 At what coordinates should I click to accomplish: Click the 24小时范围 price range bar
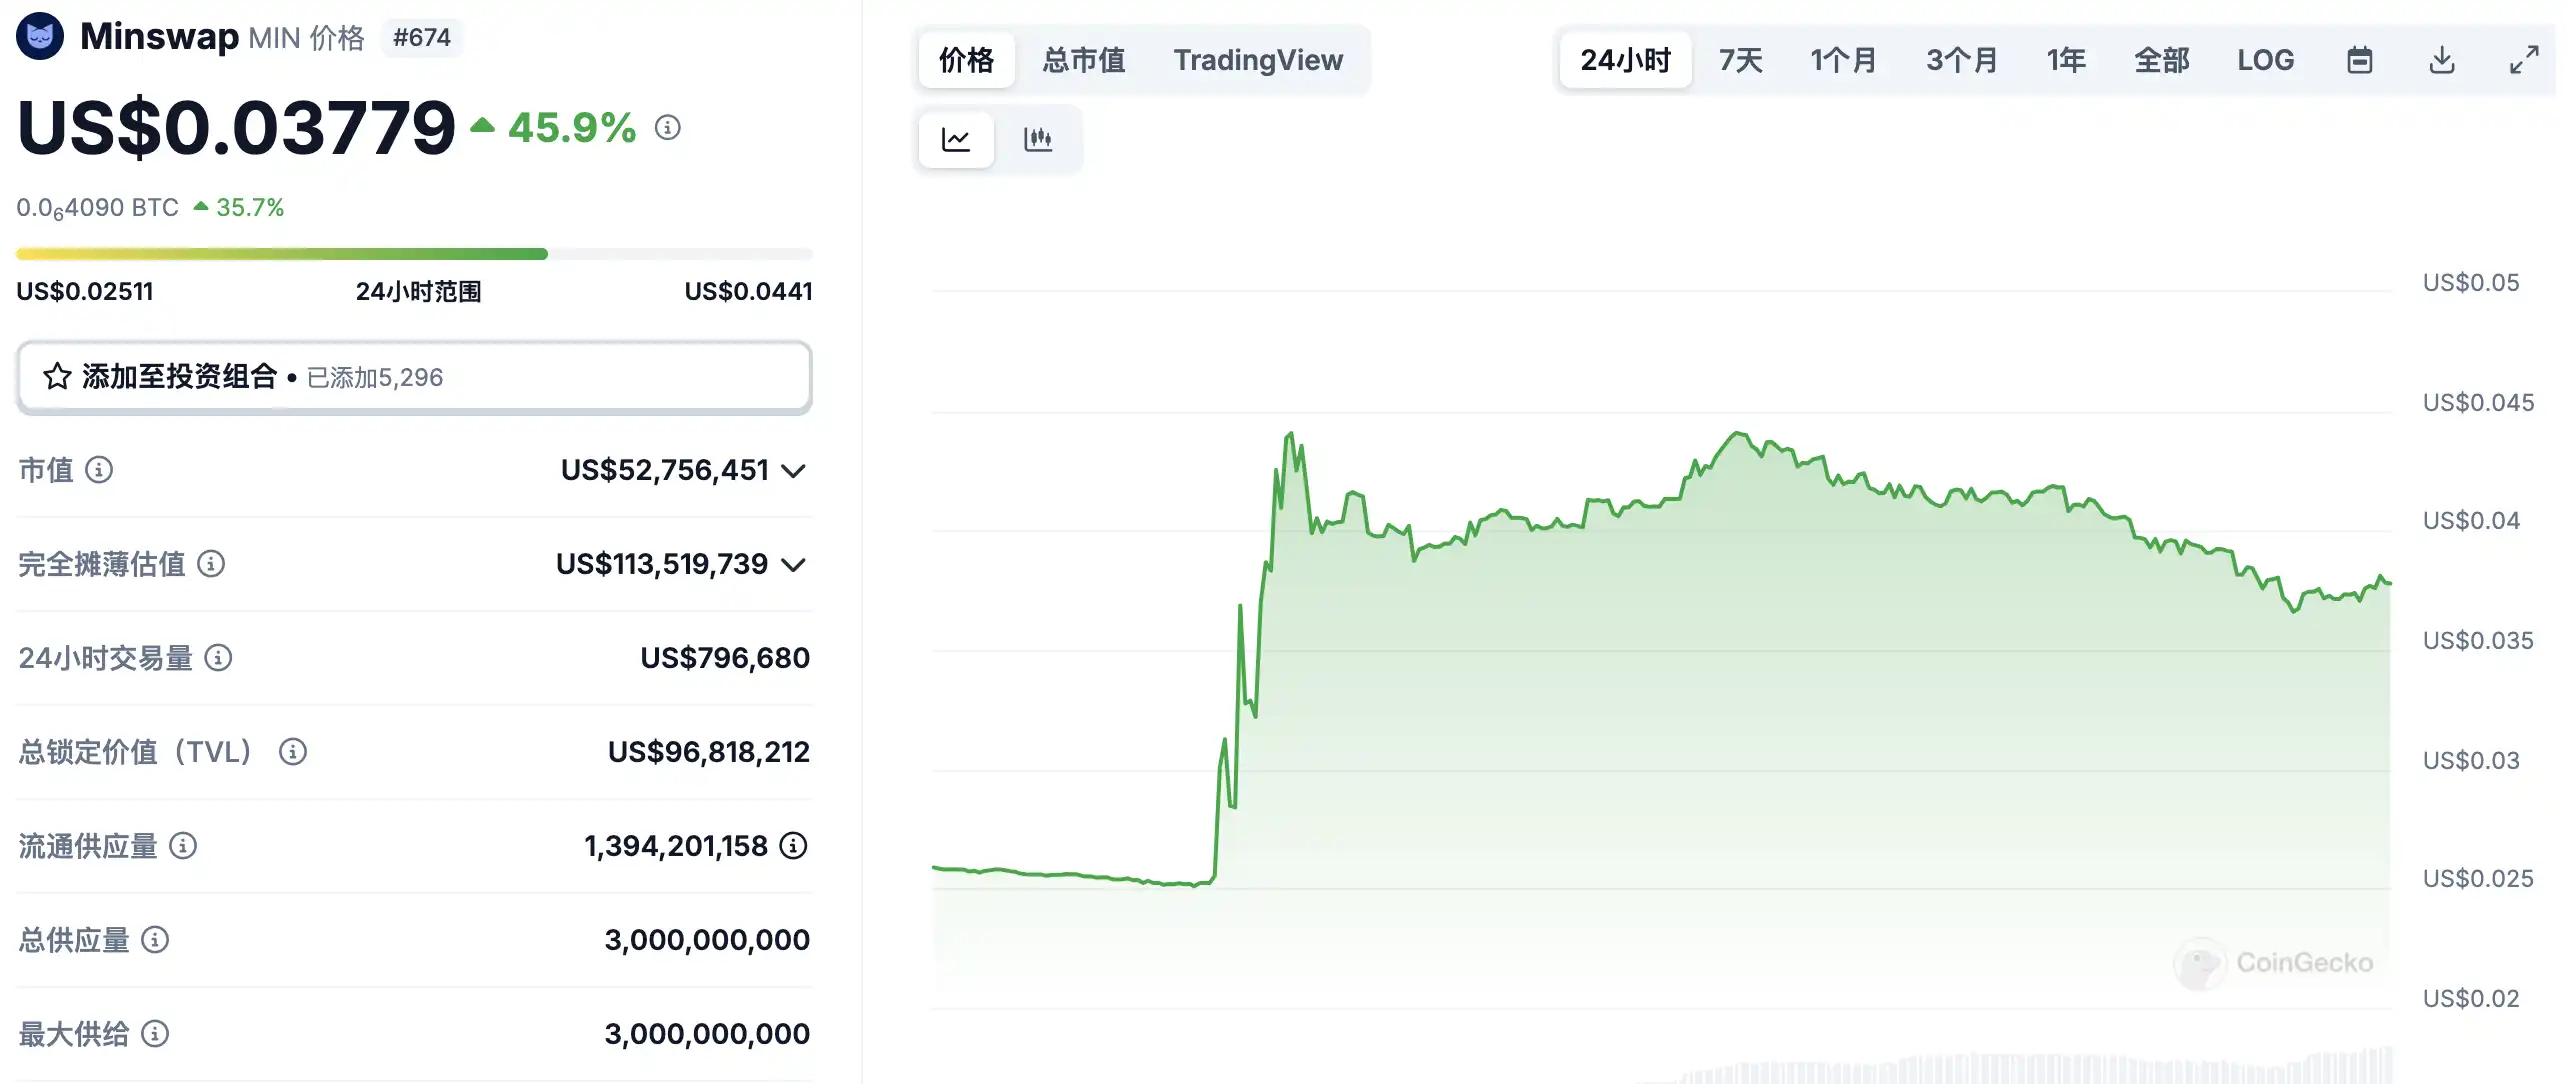pos(414,254)
